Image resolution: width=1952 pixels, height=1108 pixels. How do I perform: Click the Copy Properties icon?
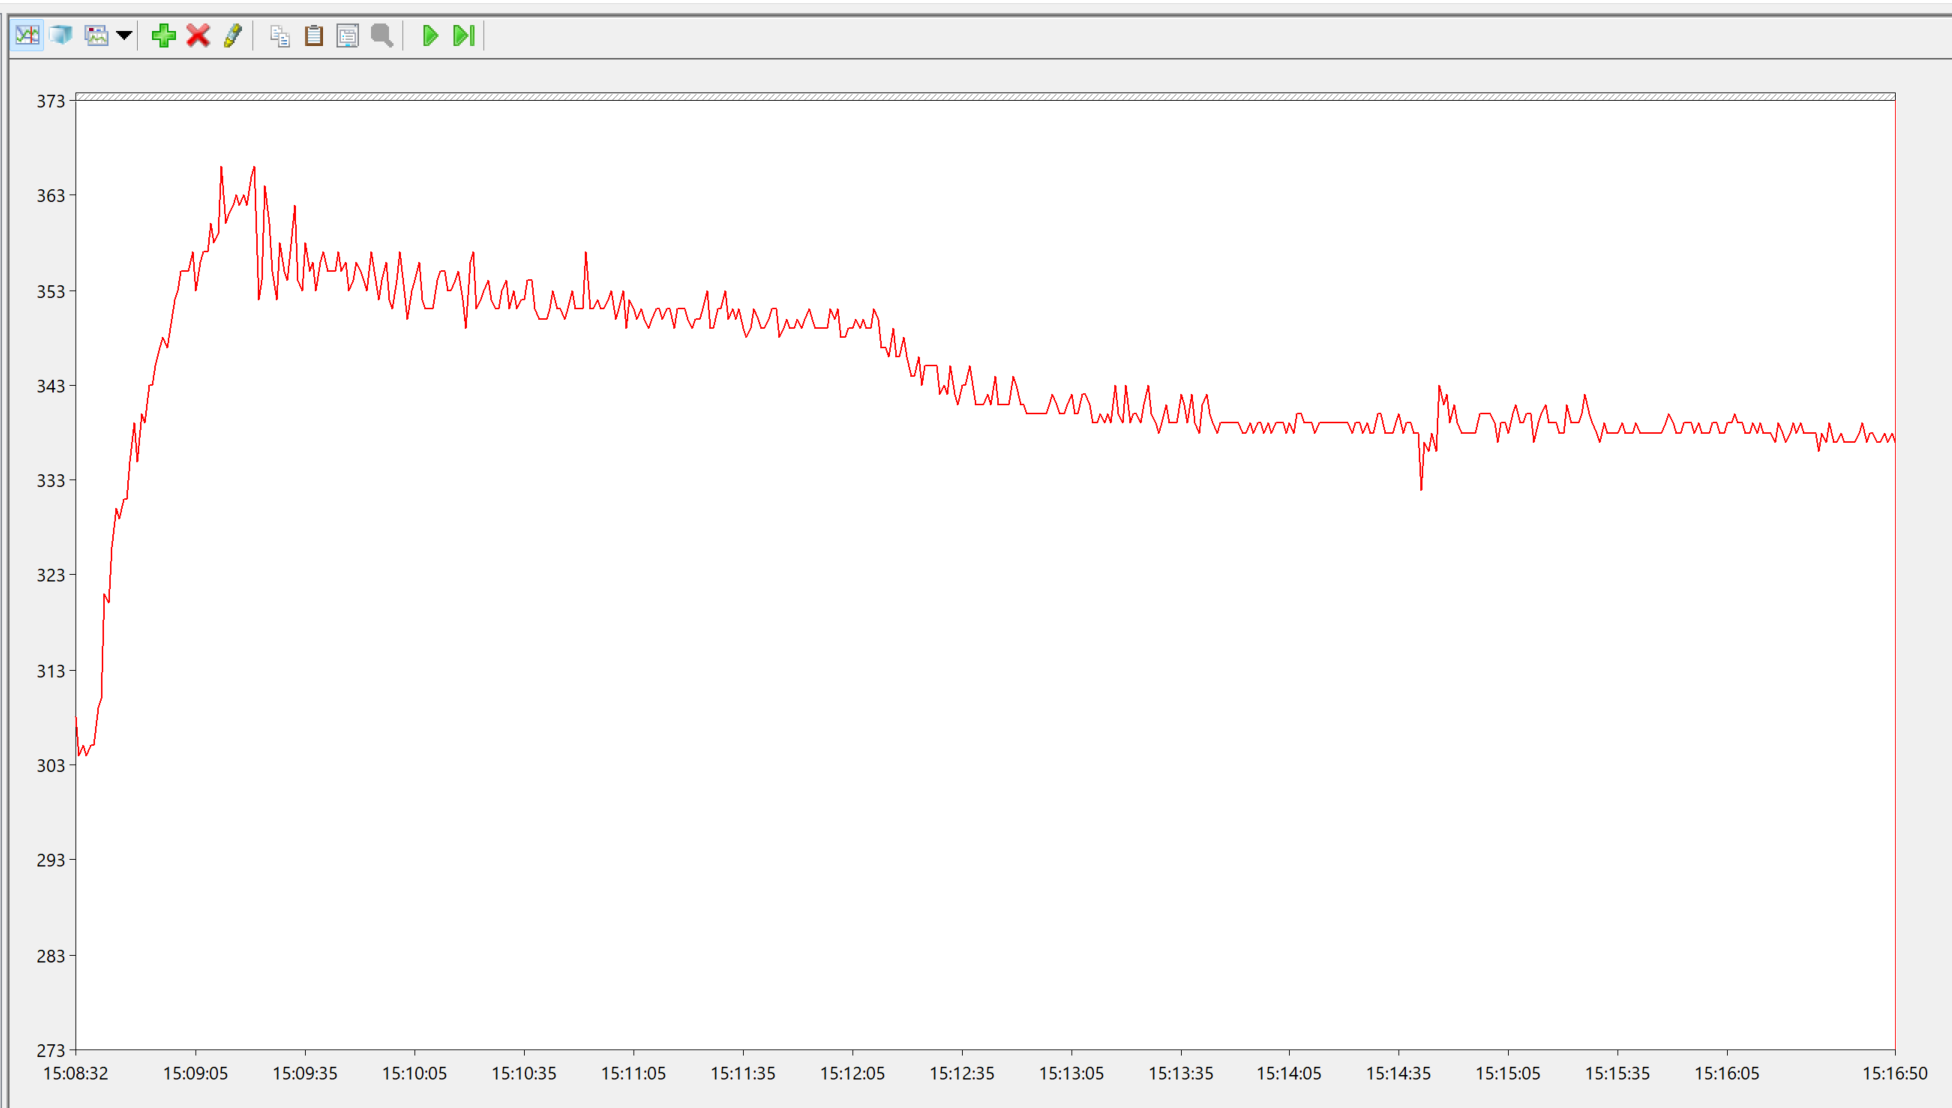[x=280, y=36]
